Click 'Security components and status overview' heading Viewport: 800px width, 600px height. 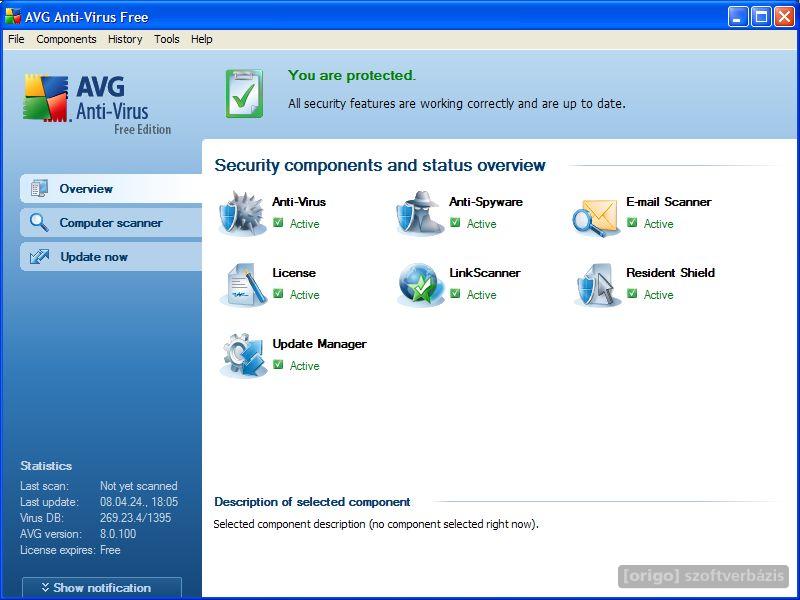pos(380,165)
